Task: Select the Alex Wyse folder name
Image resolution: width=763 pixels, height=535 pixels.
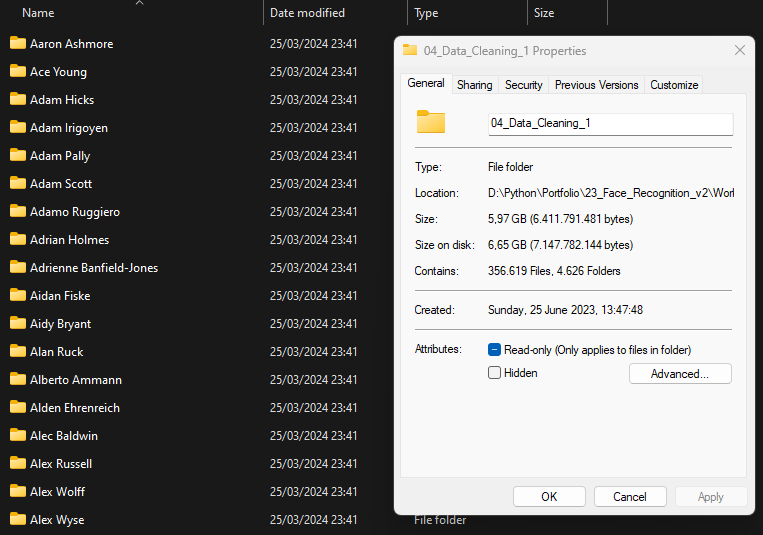Action: point(57,520)
